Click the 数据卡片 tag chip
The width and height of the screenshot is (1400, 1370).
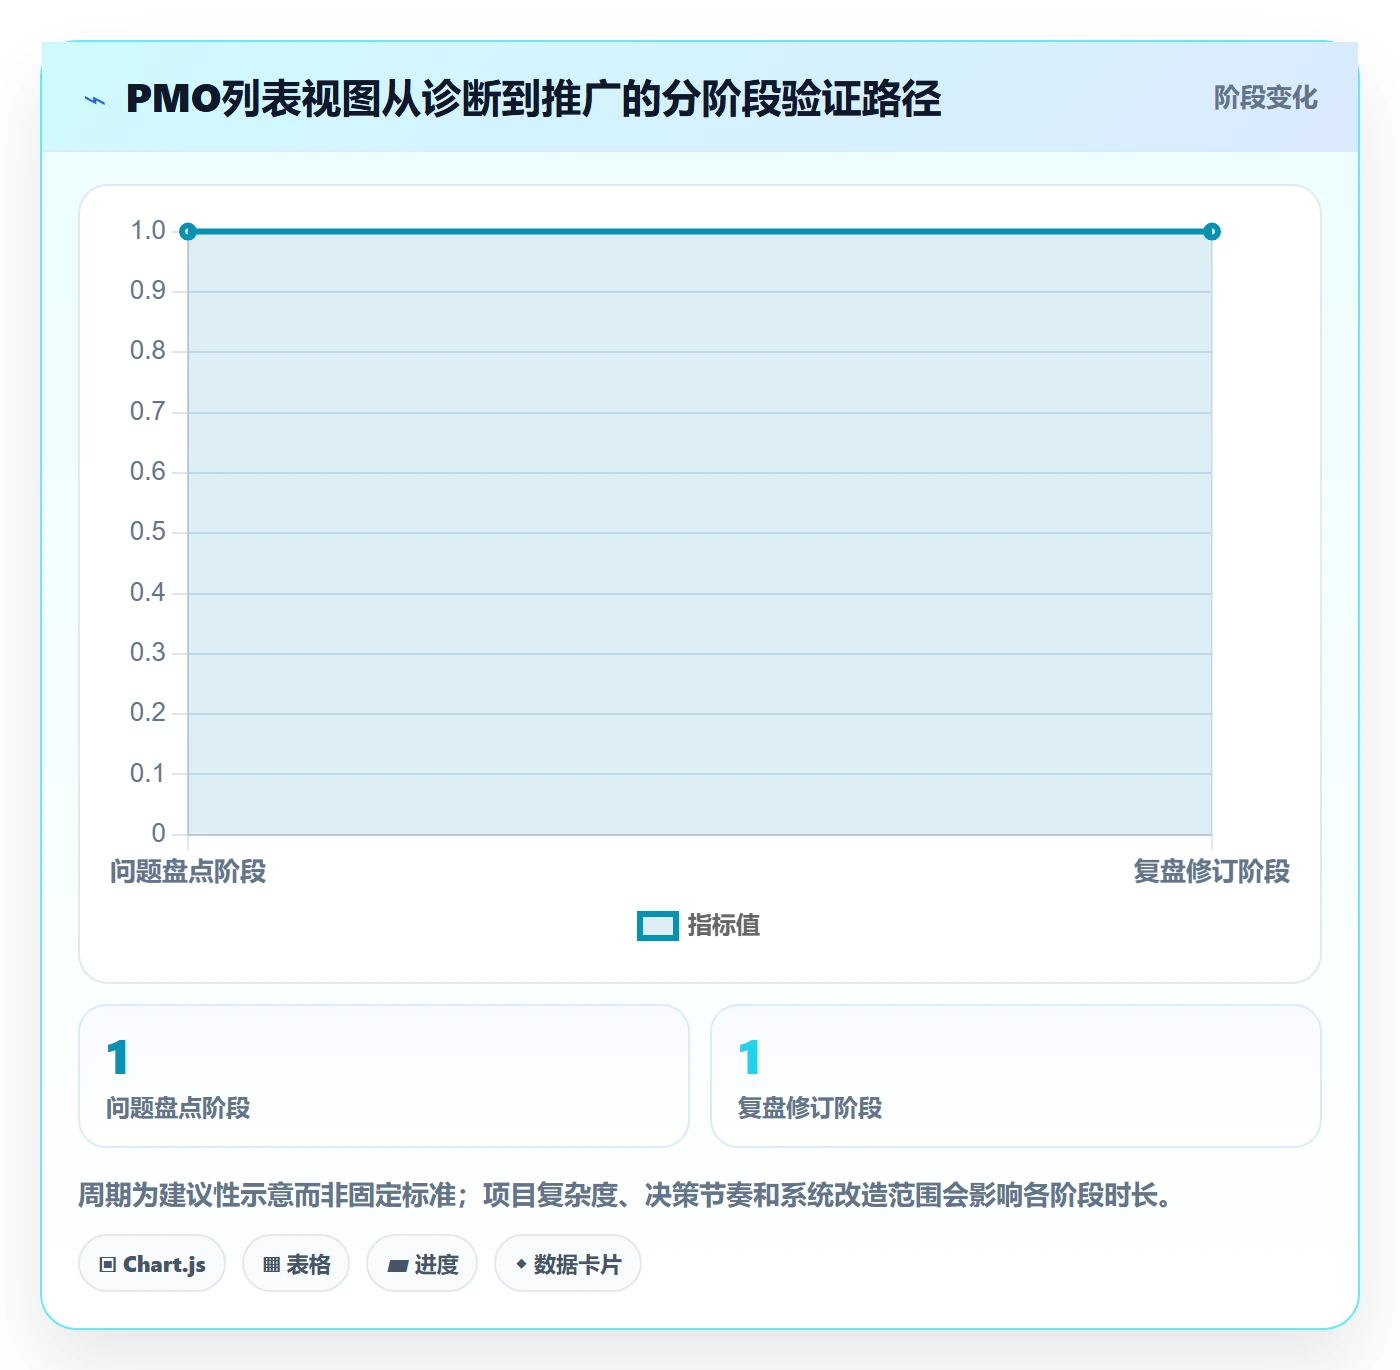[568, 1264]
